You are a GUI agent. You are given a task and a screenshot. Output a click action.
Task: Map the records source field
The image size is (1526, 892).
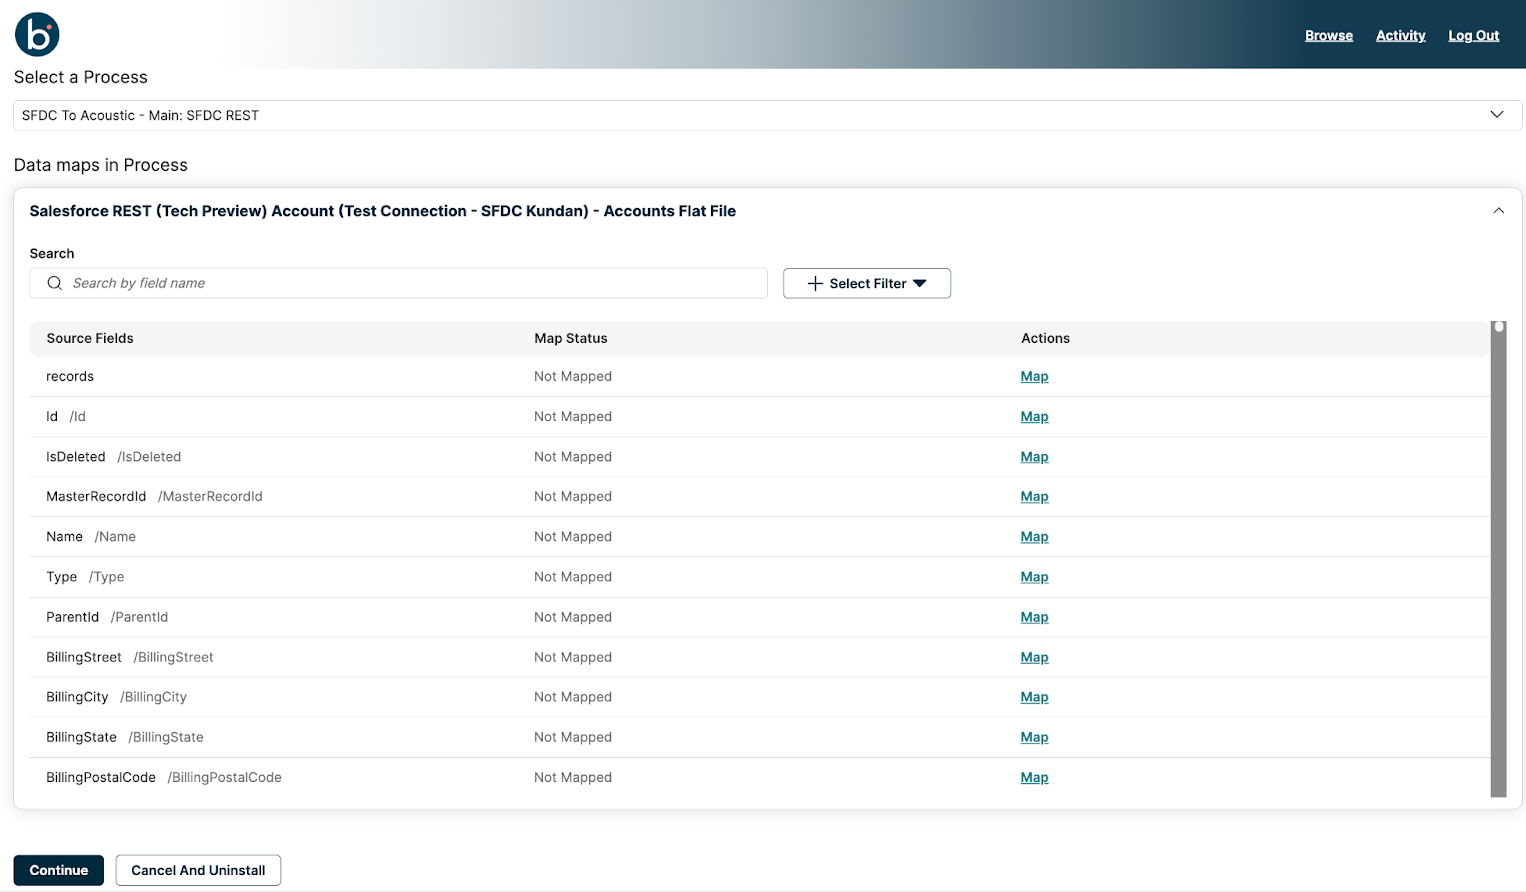tap(1034, 376)
